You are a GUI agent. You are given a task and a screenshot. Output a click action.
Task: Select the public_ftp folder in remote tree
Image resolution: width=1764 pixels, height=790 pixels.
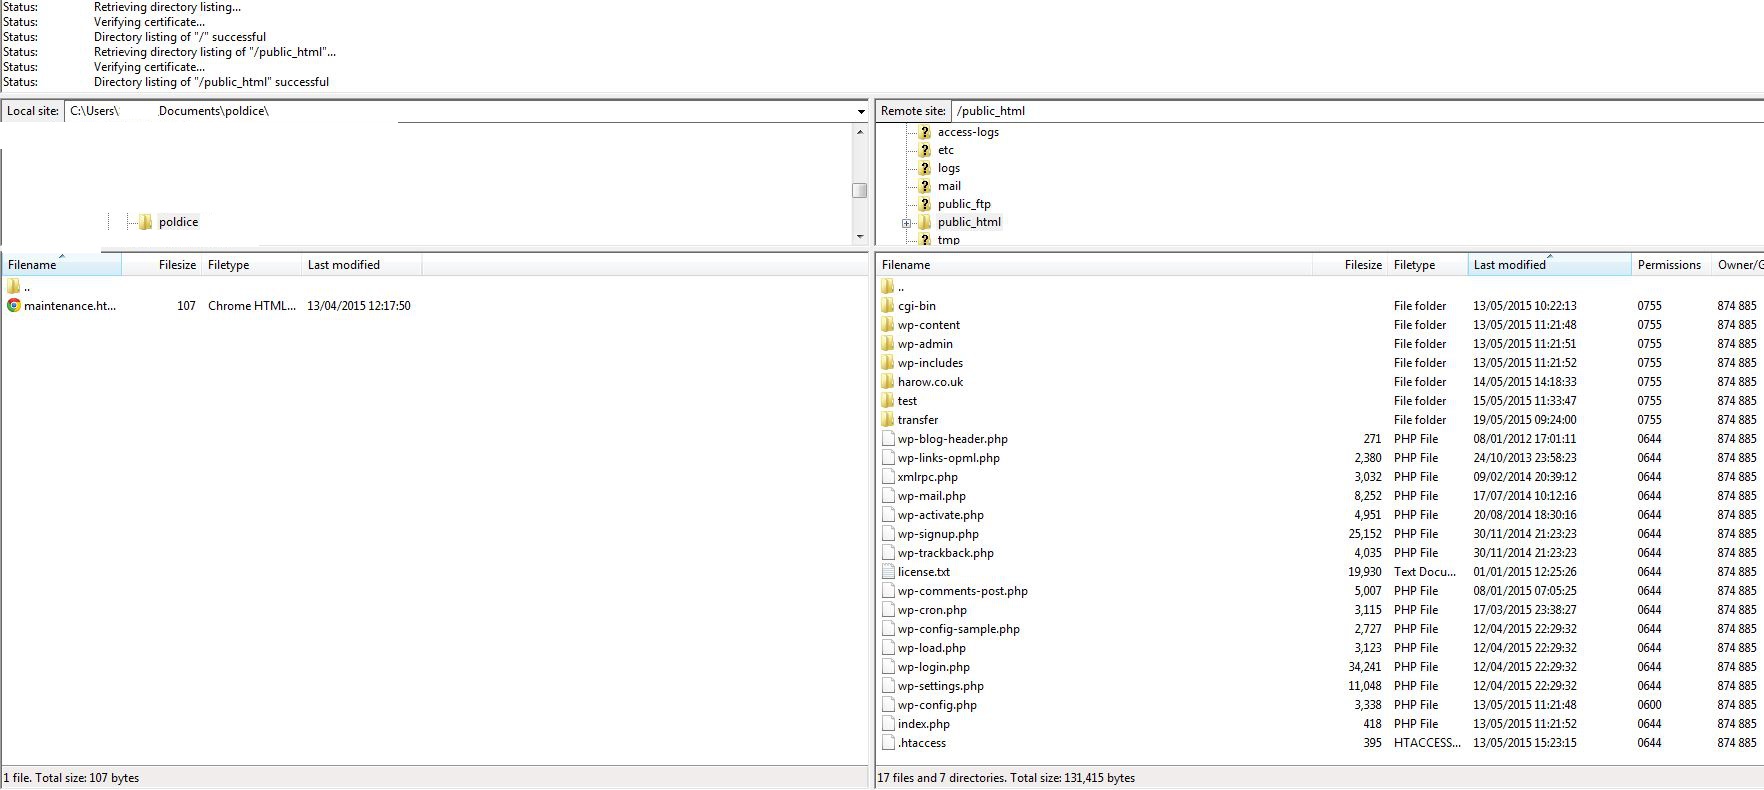pos(964,204)
